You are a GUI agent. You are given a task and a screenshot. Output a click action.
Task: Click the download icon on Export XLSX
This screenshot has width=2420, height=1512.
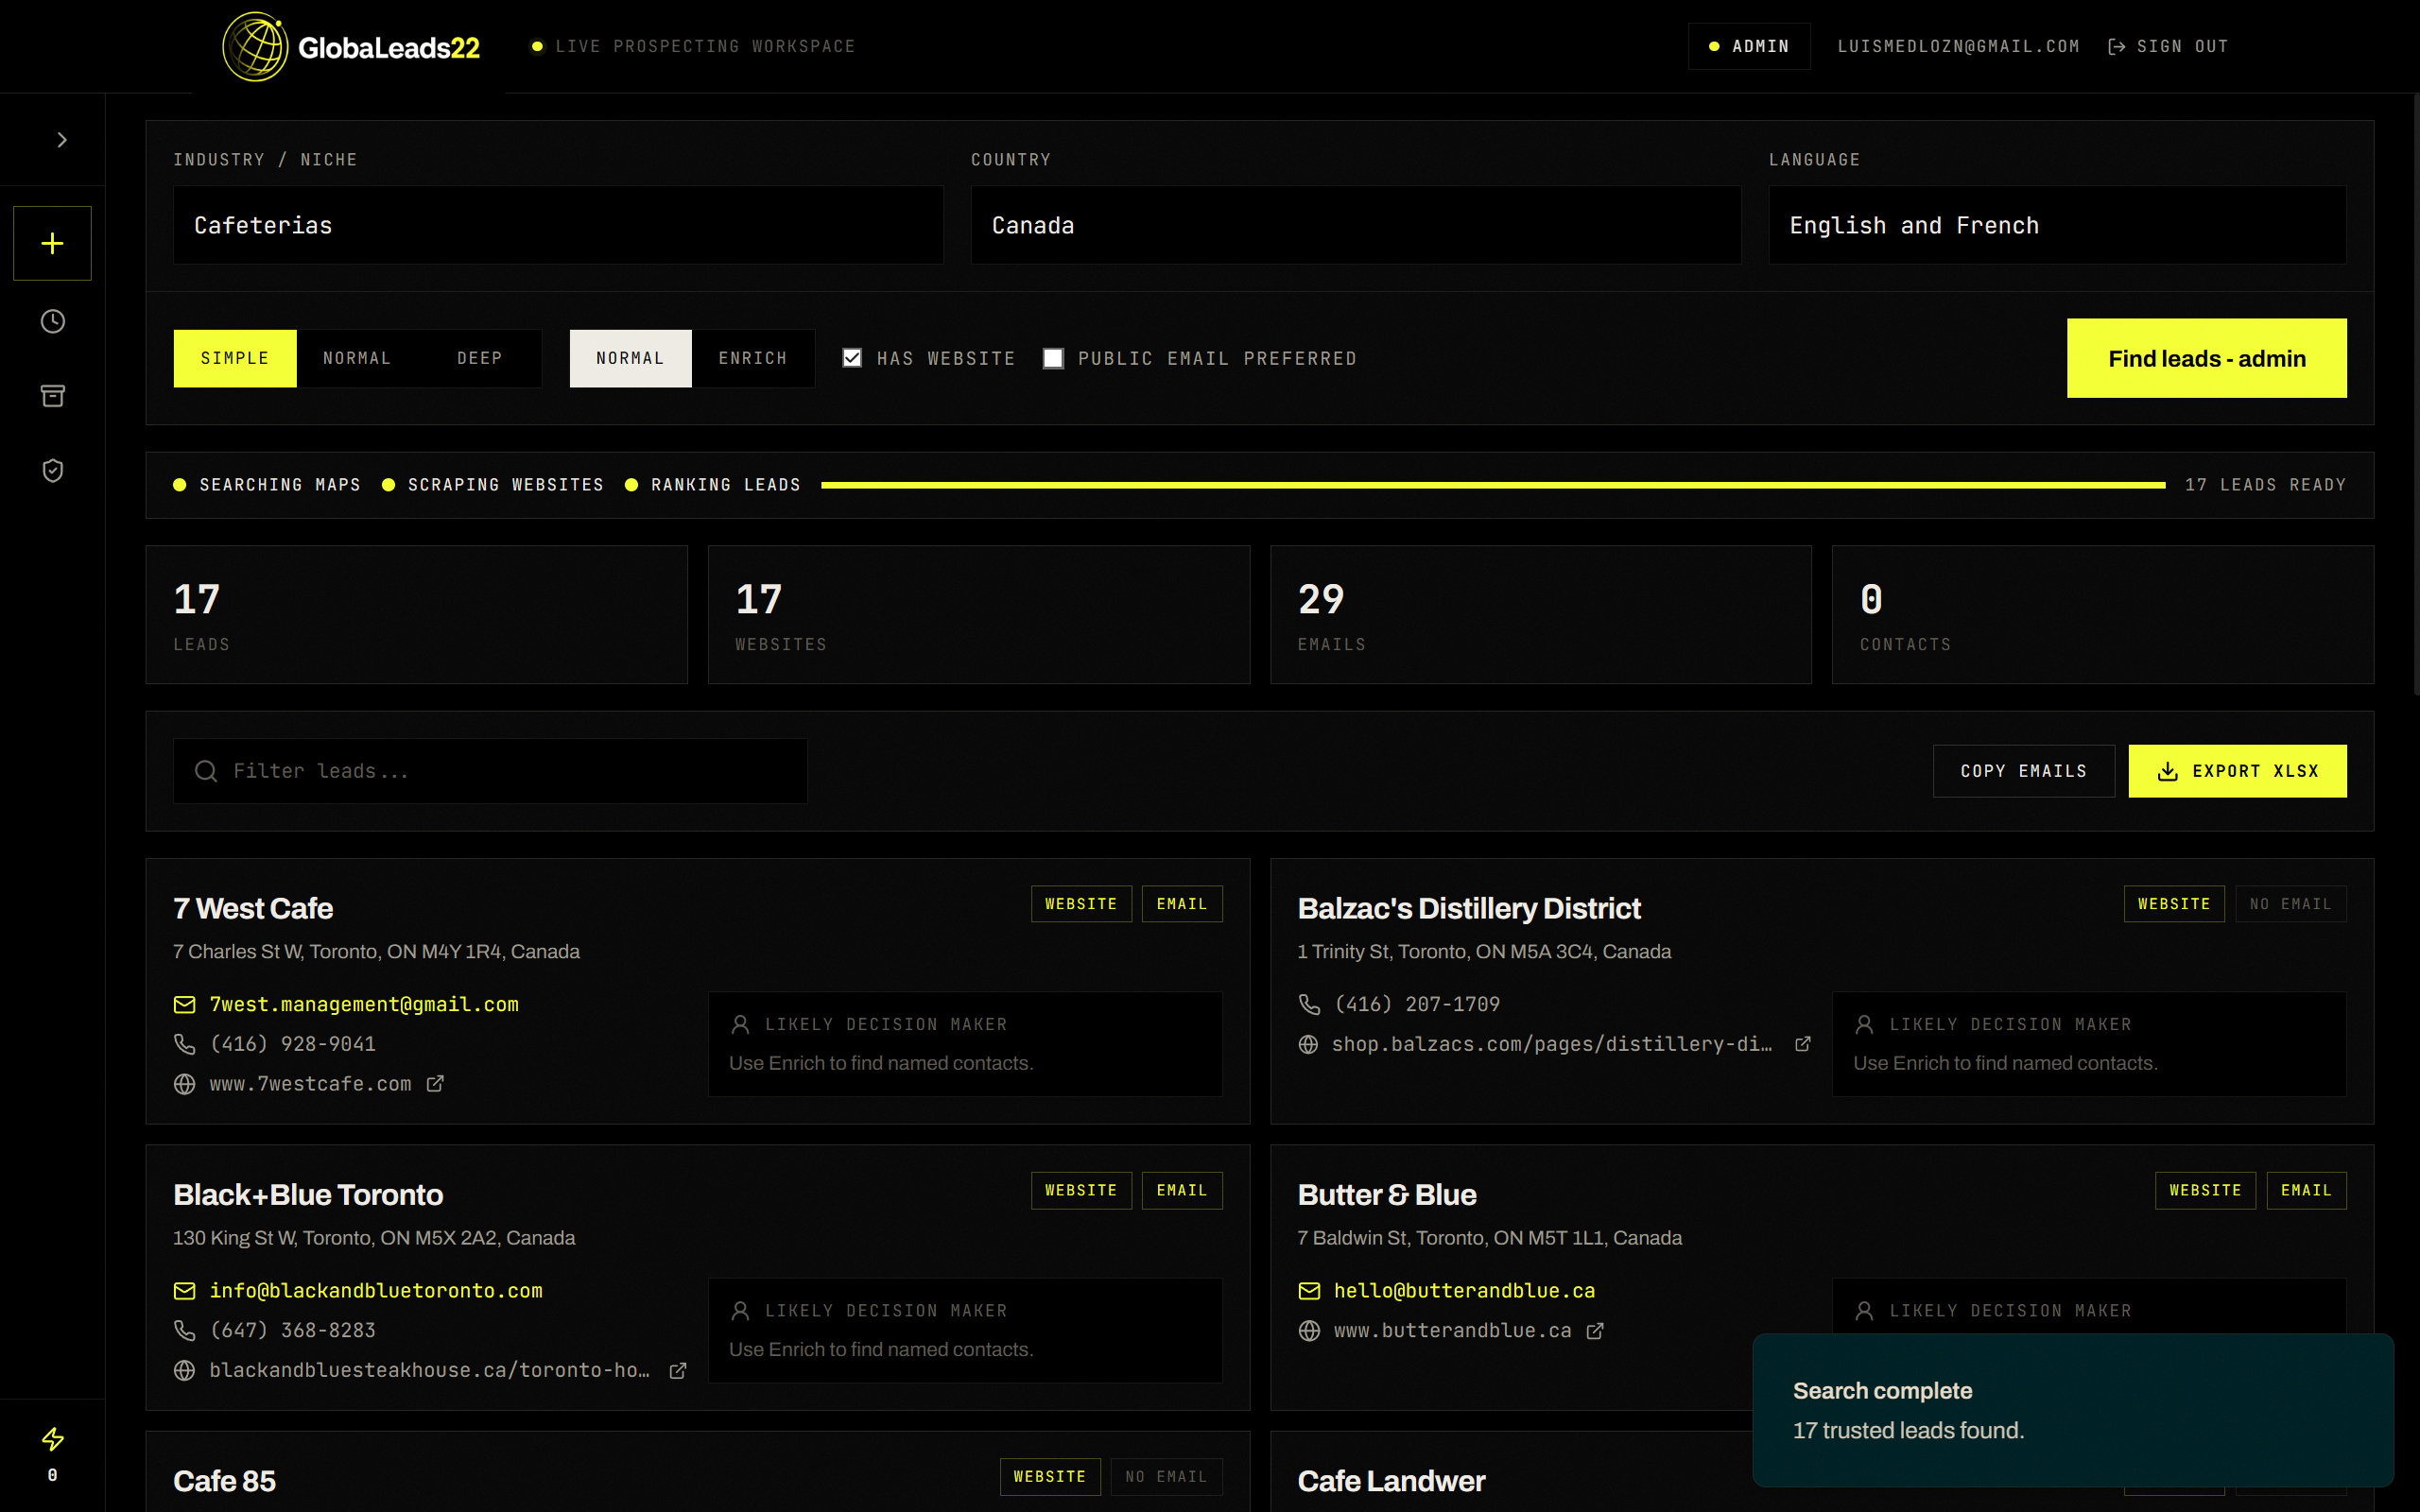(x=2167, y=771)
